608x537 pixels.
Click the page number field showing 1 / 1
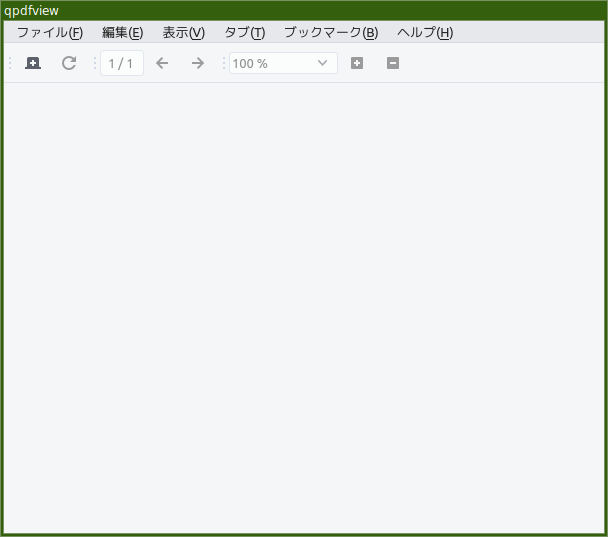pyautogui.click(x=122, y=63)
